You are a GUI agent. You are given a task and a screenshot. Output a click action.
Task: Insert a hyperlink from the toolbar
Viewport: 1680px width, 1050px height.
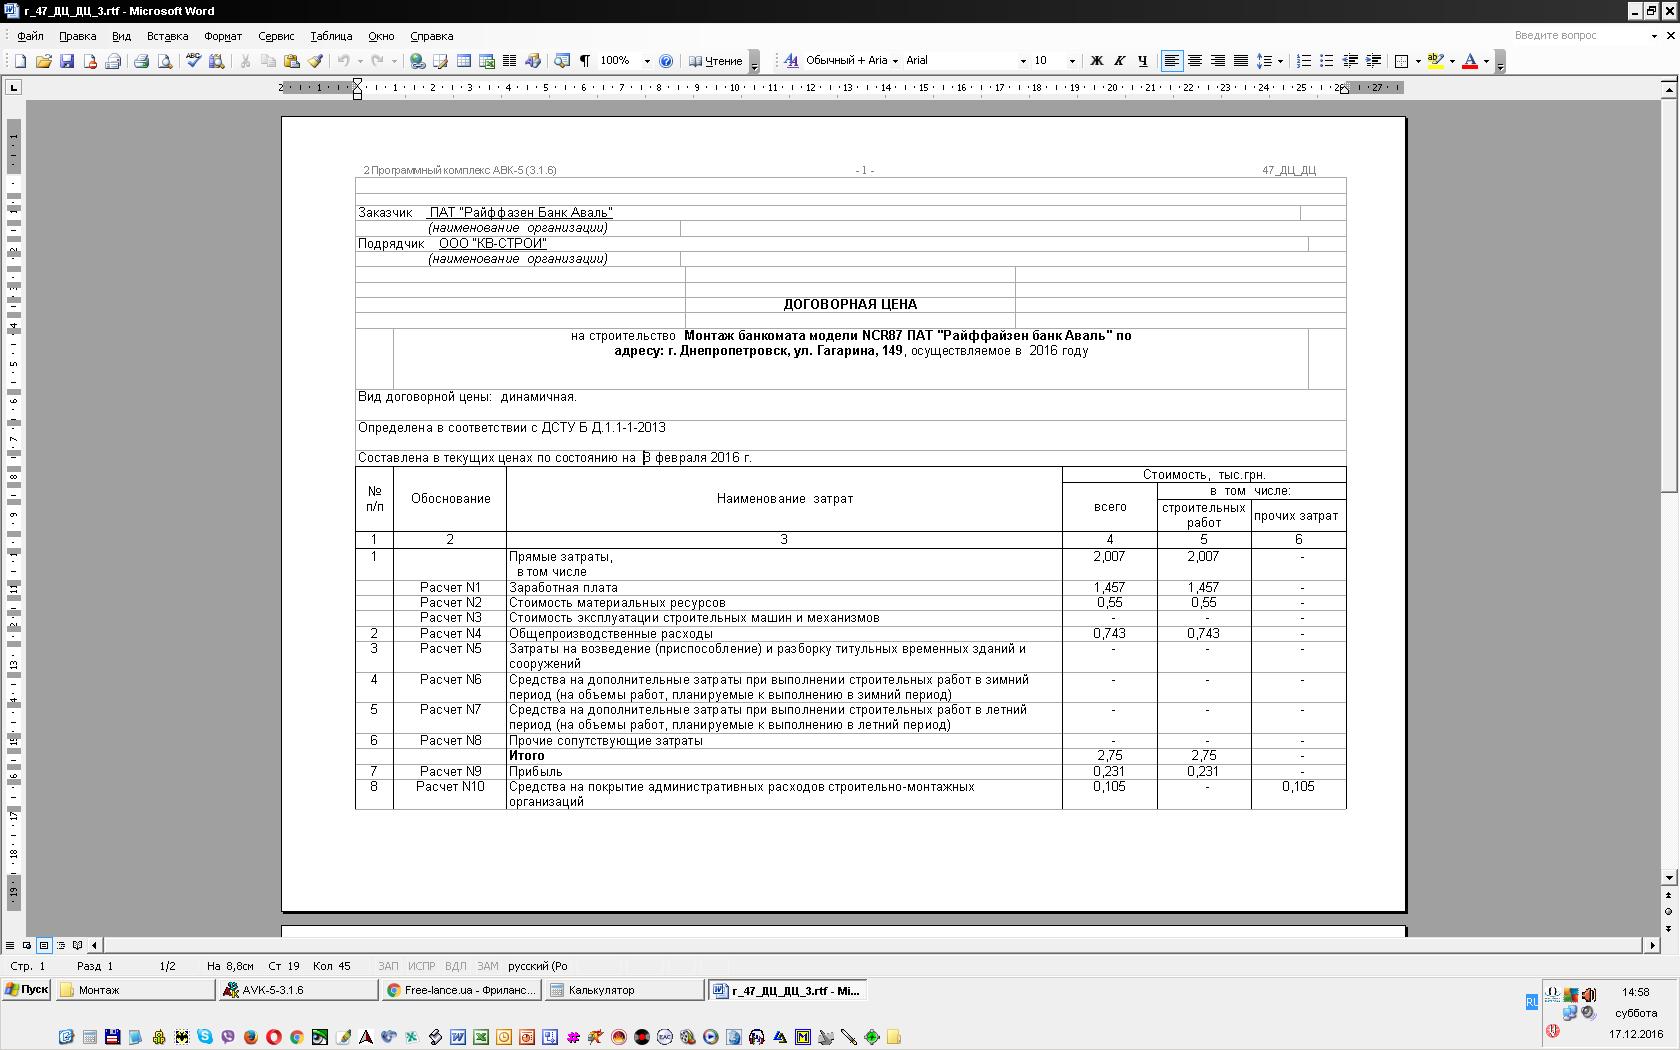coord(417,61)
